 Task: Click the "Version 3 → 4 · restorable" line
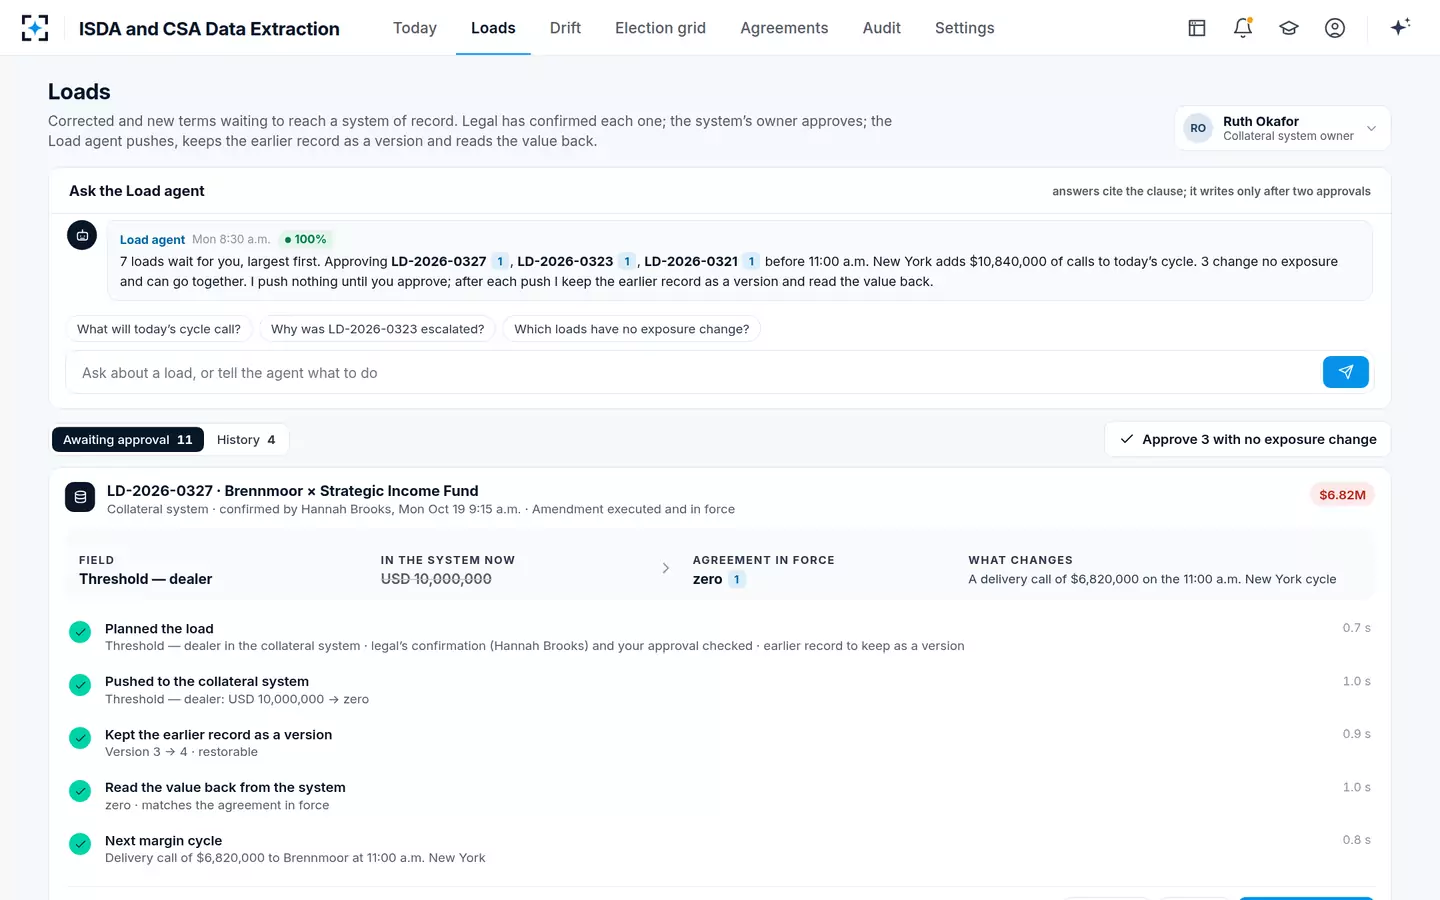click(181, 752)
